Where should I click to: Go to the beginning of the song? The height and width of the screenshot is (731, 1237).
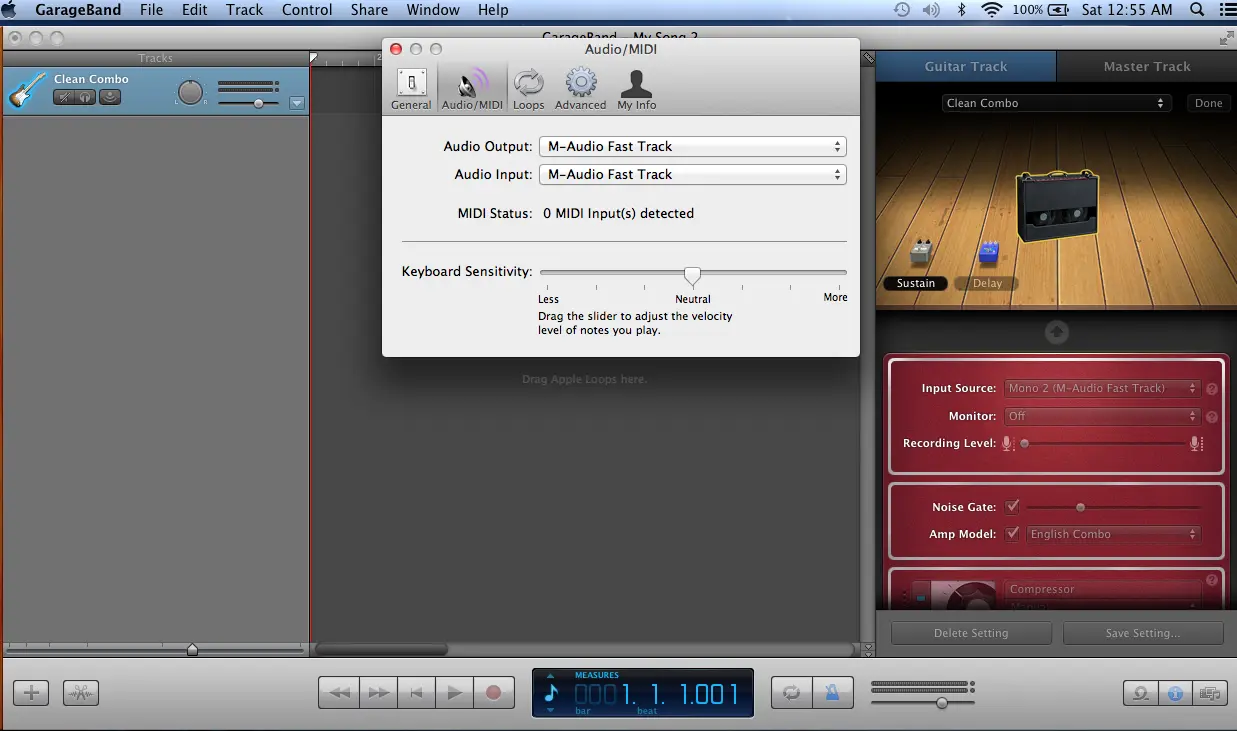[417, 692]
